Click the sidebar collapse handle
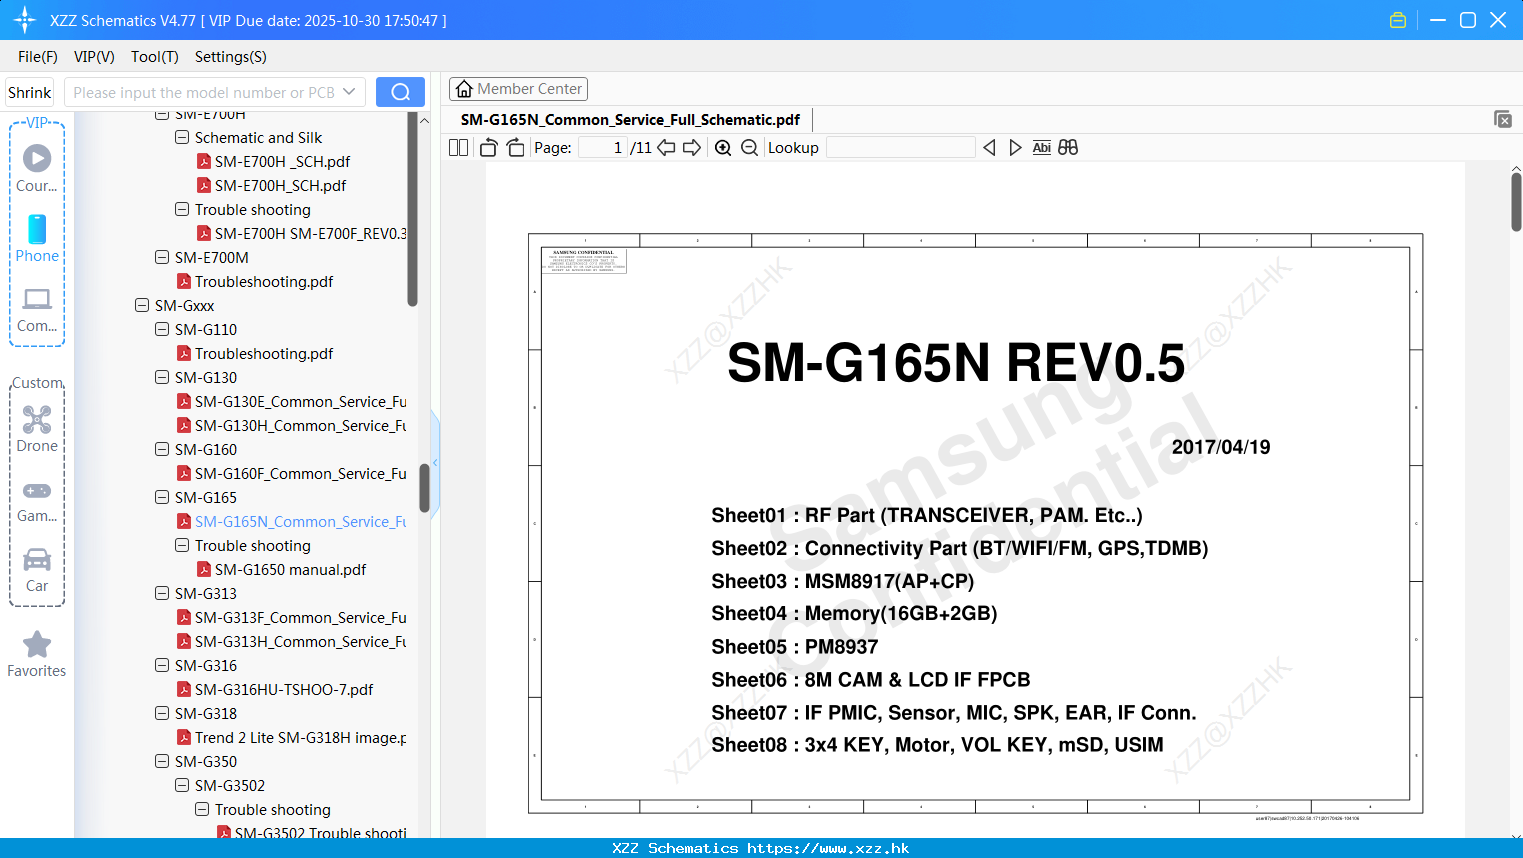 pyautogui.click(x=435, y=462)
